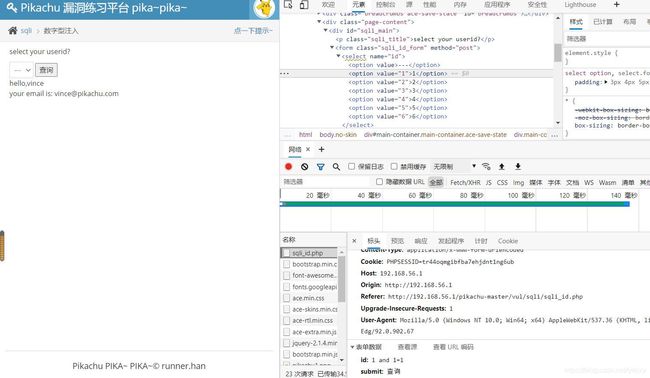Image resolution: width=650 pixels, height=378 pixels.
Task: Open the 无限制 throttling dropdown
Action: (x=454, y=167)
